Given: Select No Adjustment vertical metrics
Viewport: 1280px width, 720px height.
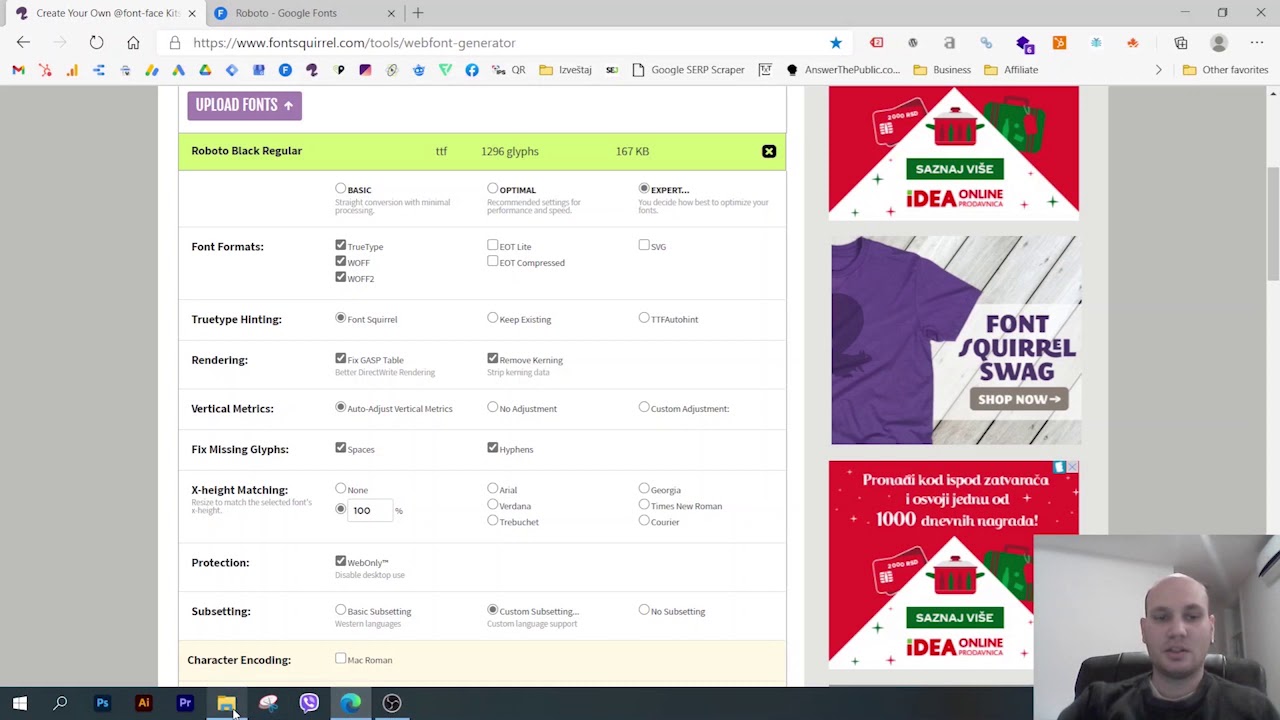Looking at the screenshot, I should click(x=492, y=407).
